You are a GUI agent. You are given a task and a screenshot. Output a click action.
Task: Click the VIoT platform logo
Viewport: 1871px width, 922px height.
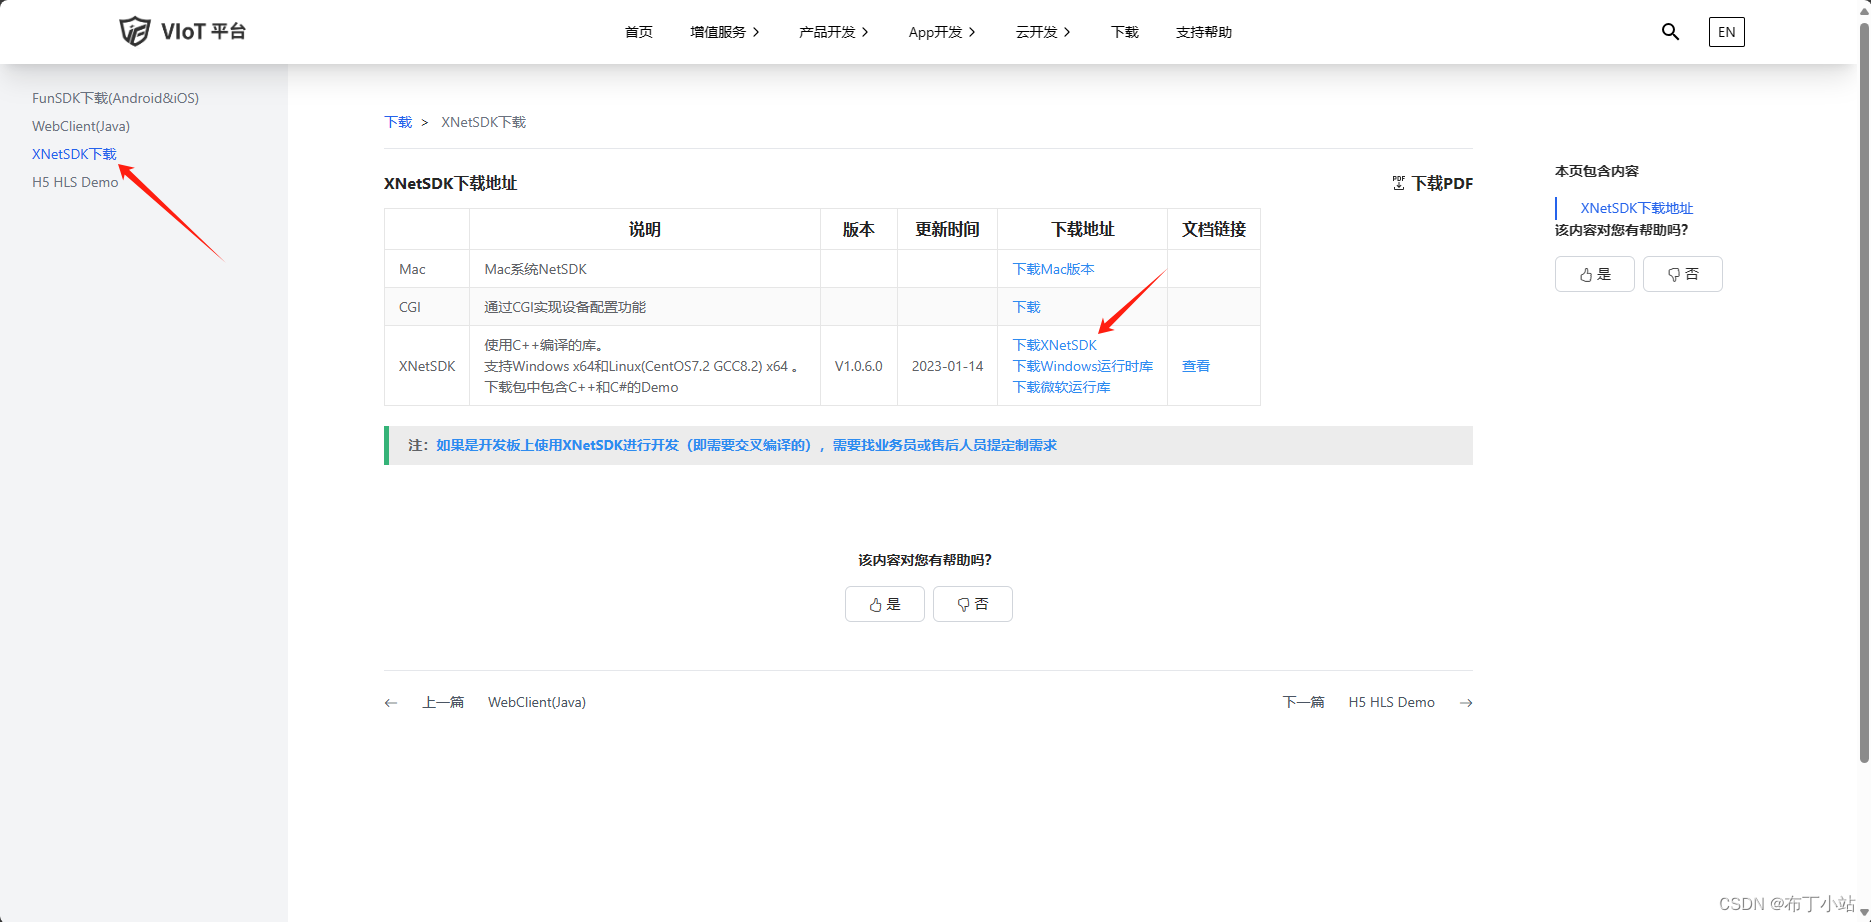point(182,31)
